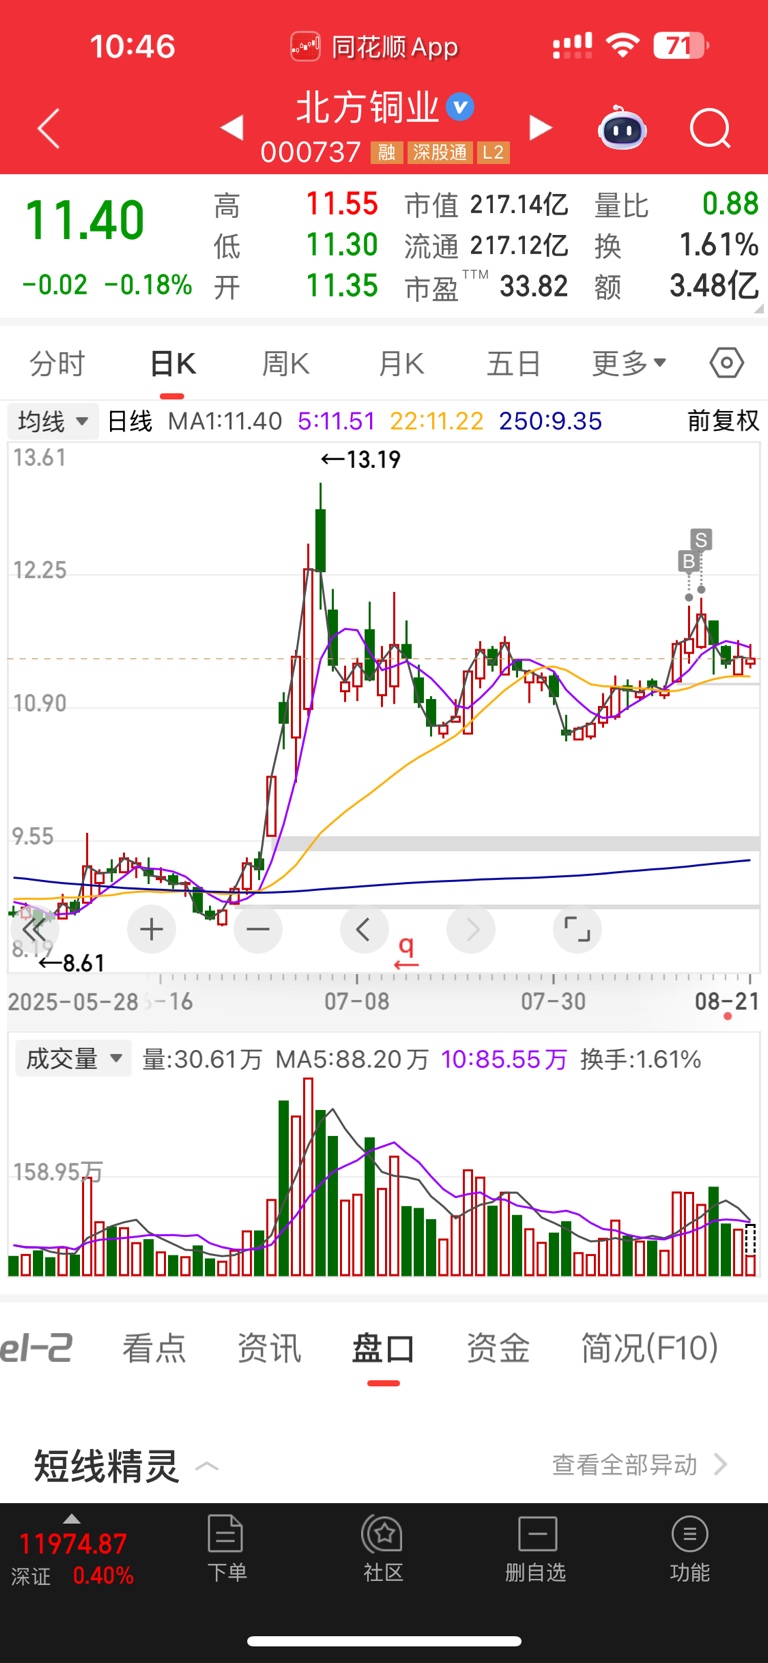Switch to next stock with right triangle
This screenshot has width=768, height=1663.
(540, 127)
